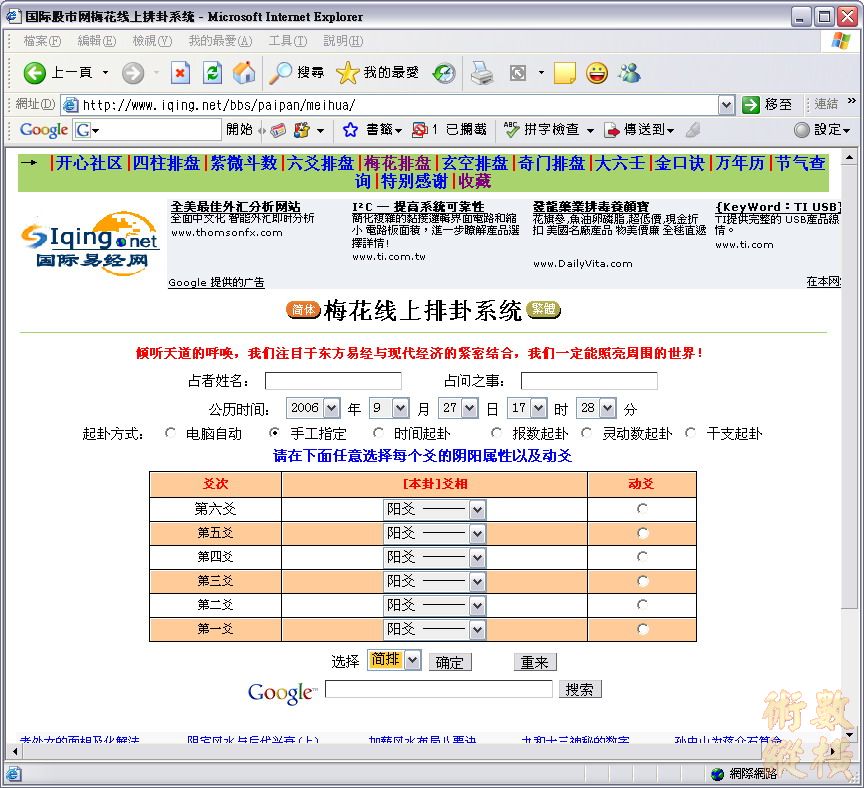Open the 檢視(V) menu

151,41
